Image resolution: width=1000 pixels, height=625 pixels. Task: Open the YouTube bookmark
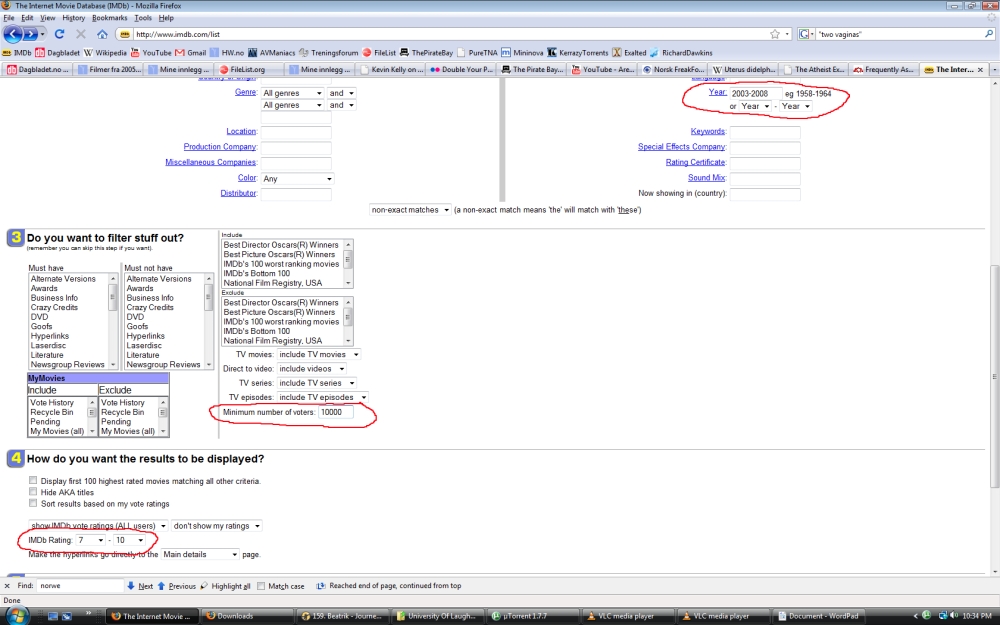pos(151,53)
